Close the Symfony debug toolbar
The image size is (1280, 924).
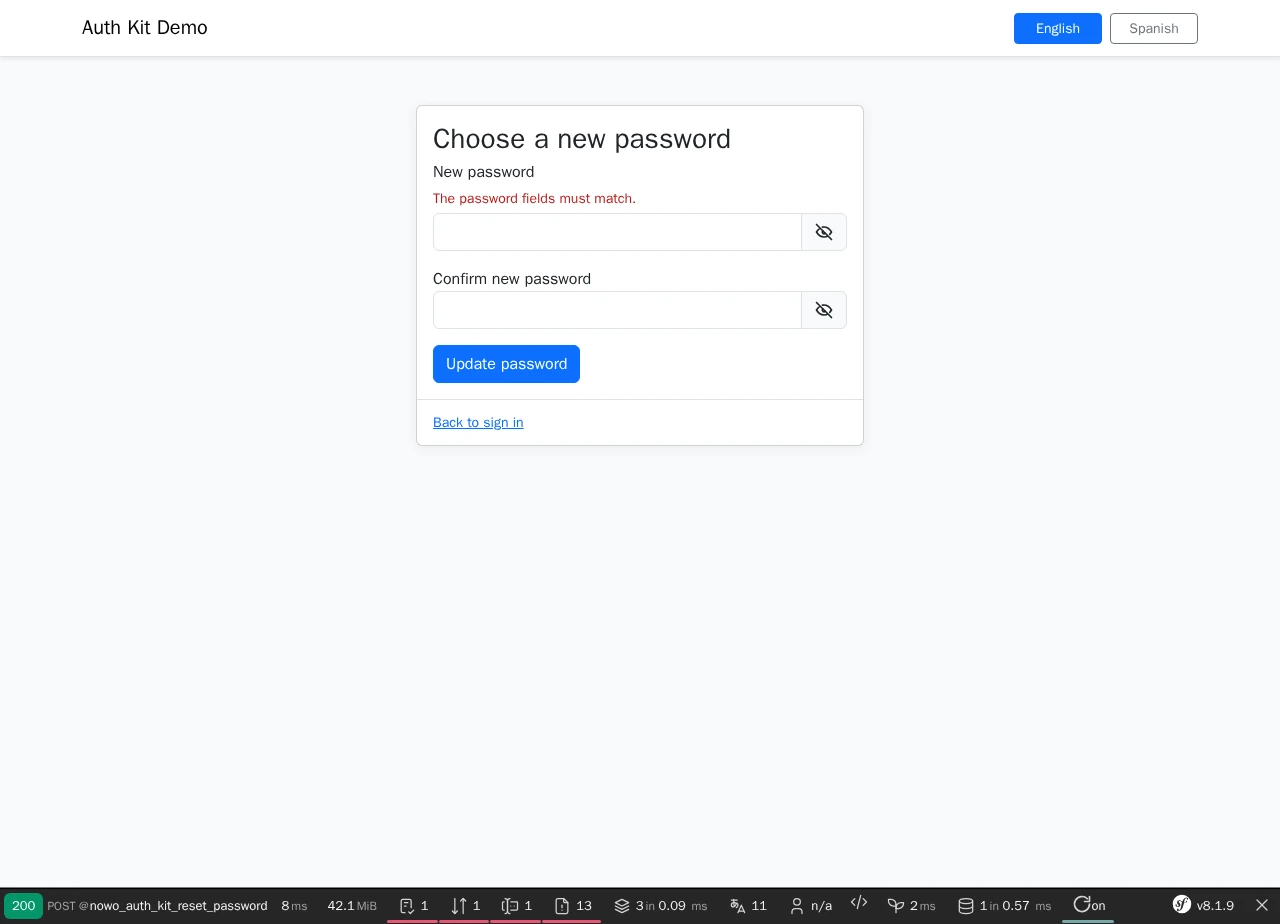click(1262, 906)
